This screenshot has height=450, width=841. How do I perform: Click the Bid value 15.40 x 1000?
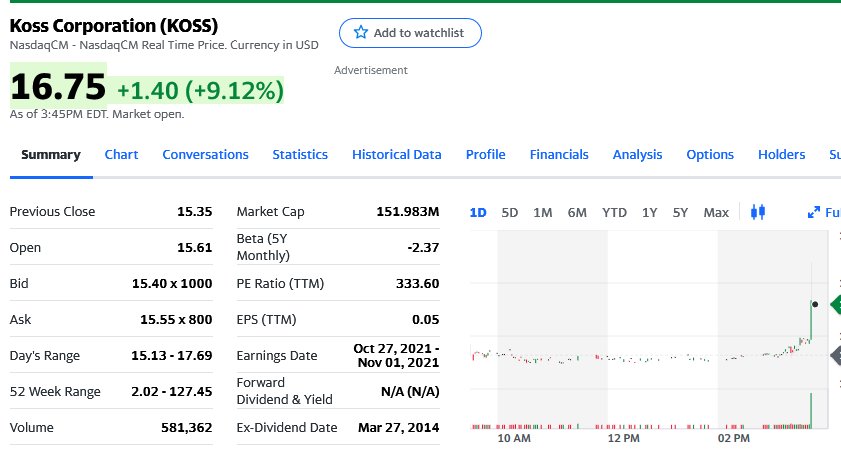(x=172, y=283)
